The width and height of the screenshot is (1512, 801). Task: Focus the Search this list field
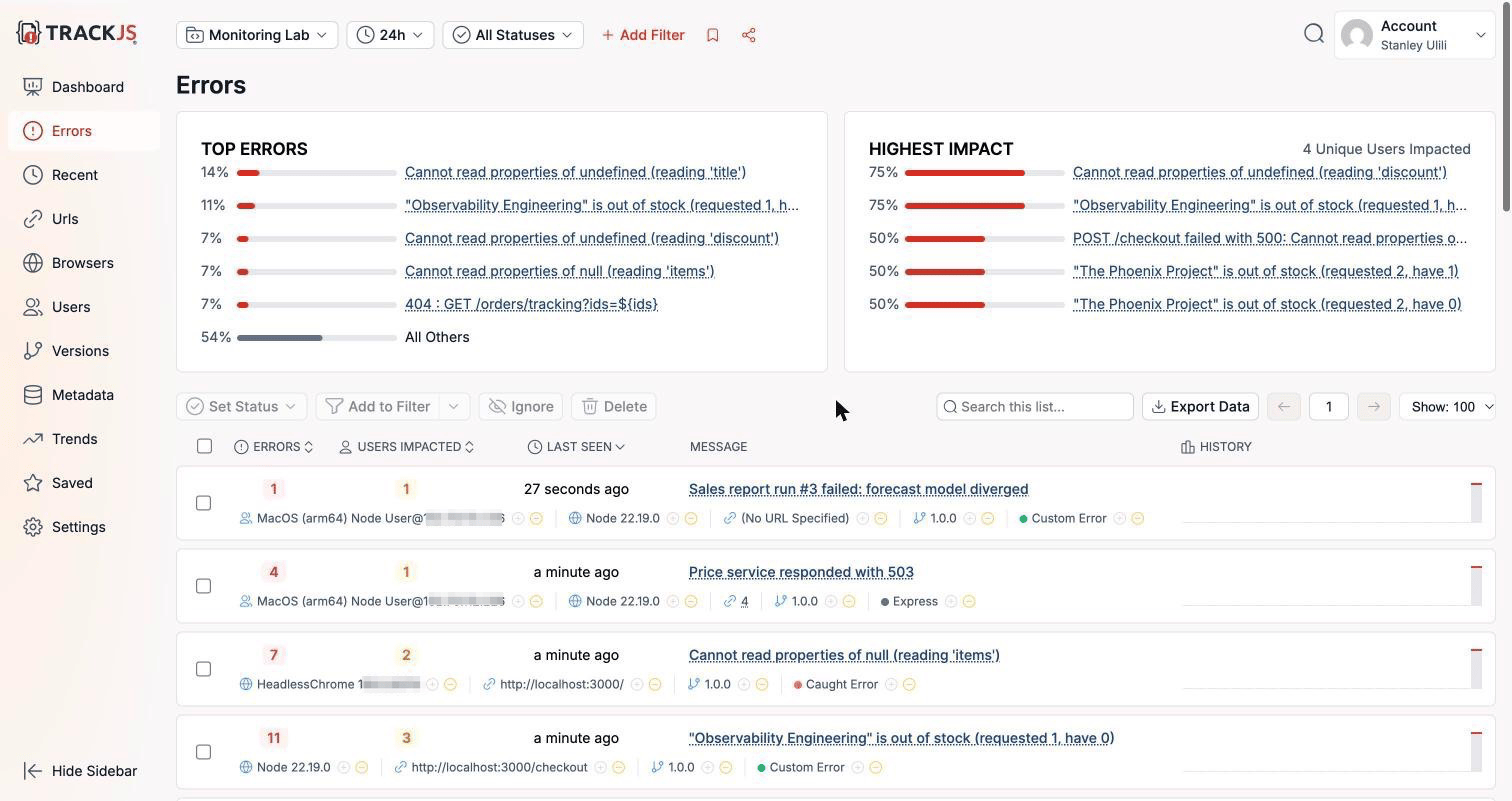(x=1035, y=406)
